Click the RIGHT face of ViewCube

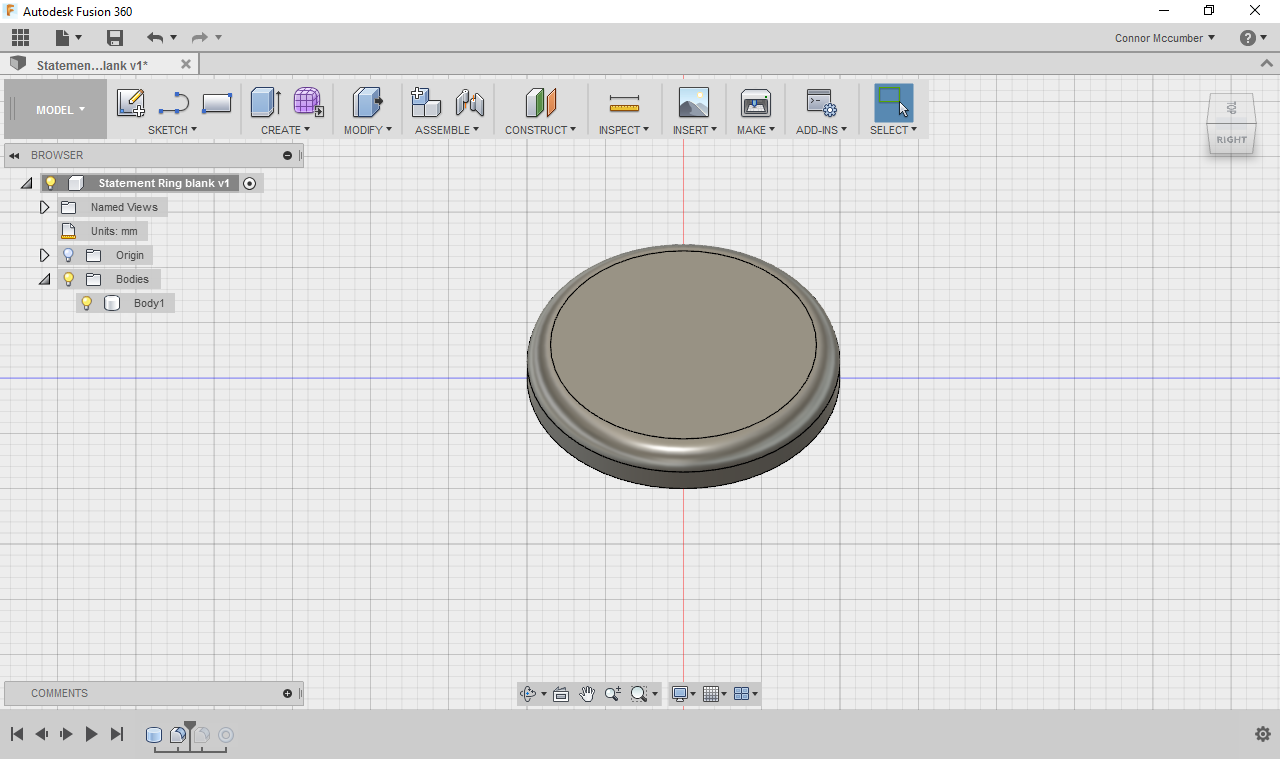[1231, 140]
